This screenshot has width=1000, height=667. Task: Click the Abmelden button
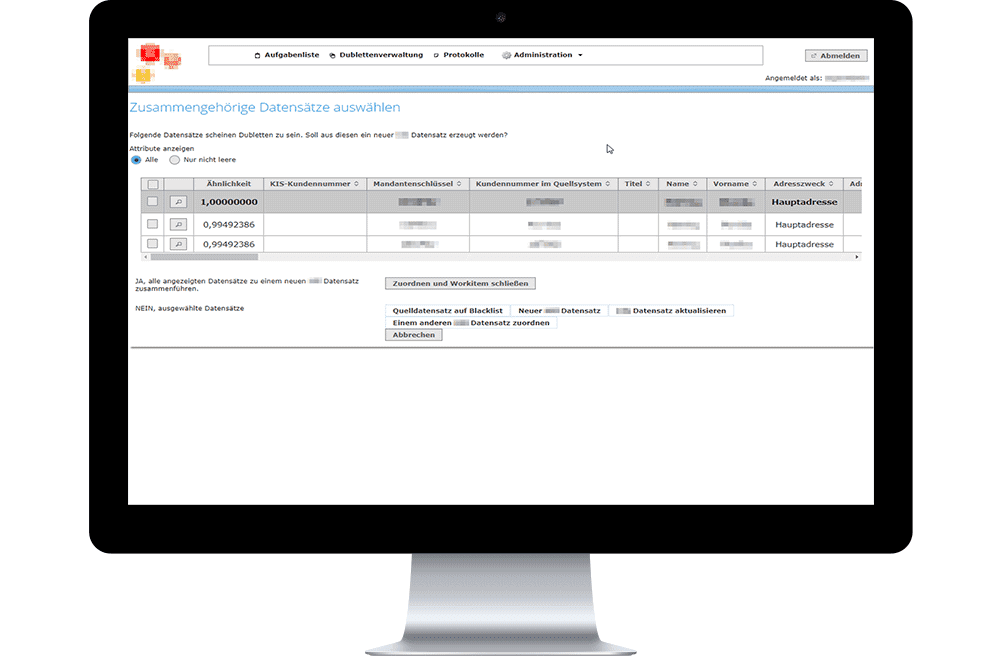[x=836, y=55]
